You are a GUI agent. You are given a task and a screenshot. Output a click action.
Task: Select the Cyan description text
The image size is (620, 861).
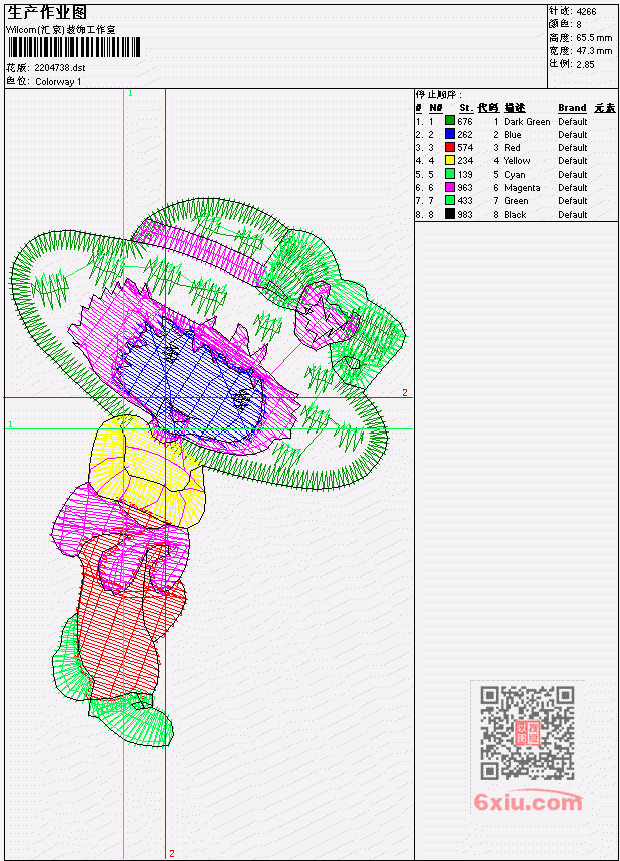(x=515, y=175)
